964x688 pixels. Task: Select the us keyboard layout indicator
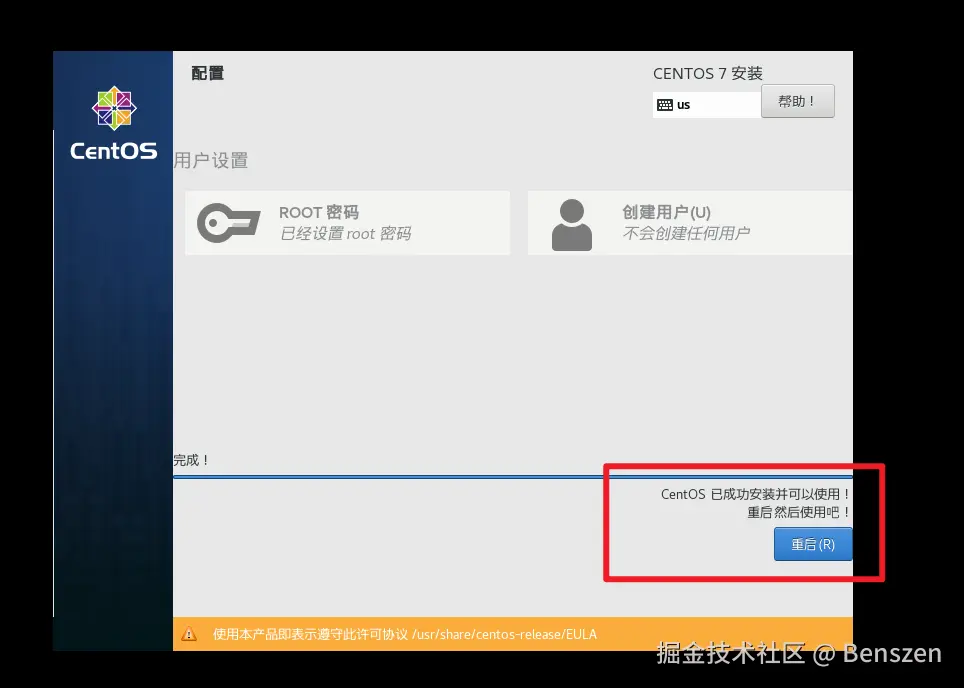(x=707, y=105)
